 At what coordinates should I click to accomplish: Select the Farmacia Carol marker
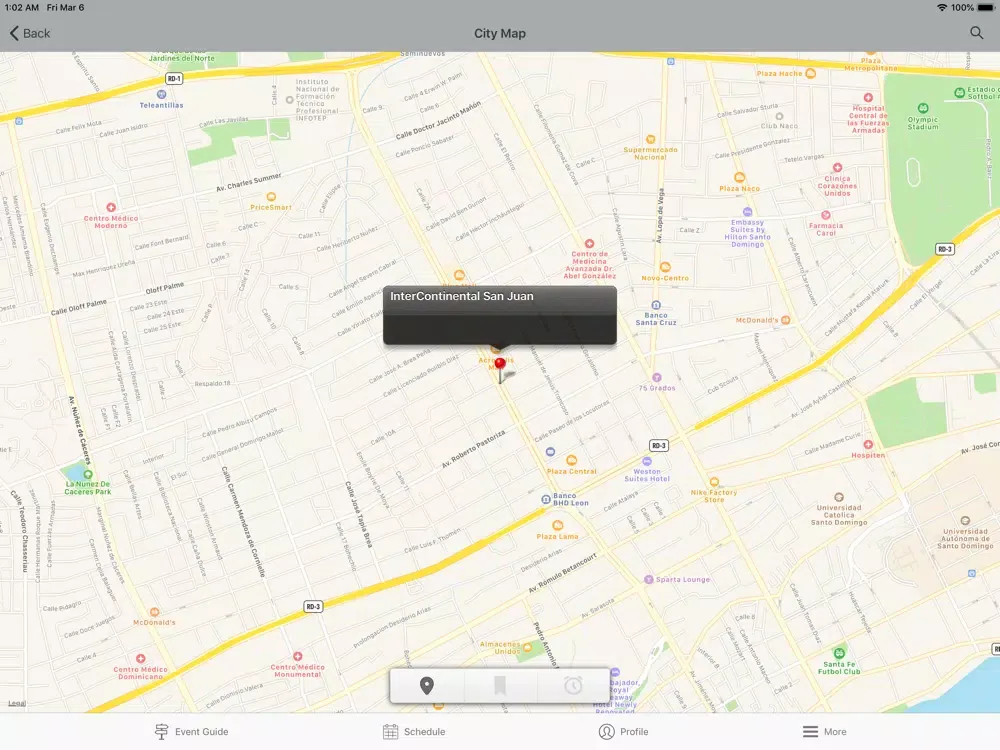pos(826,215)
